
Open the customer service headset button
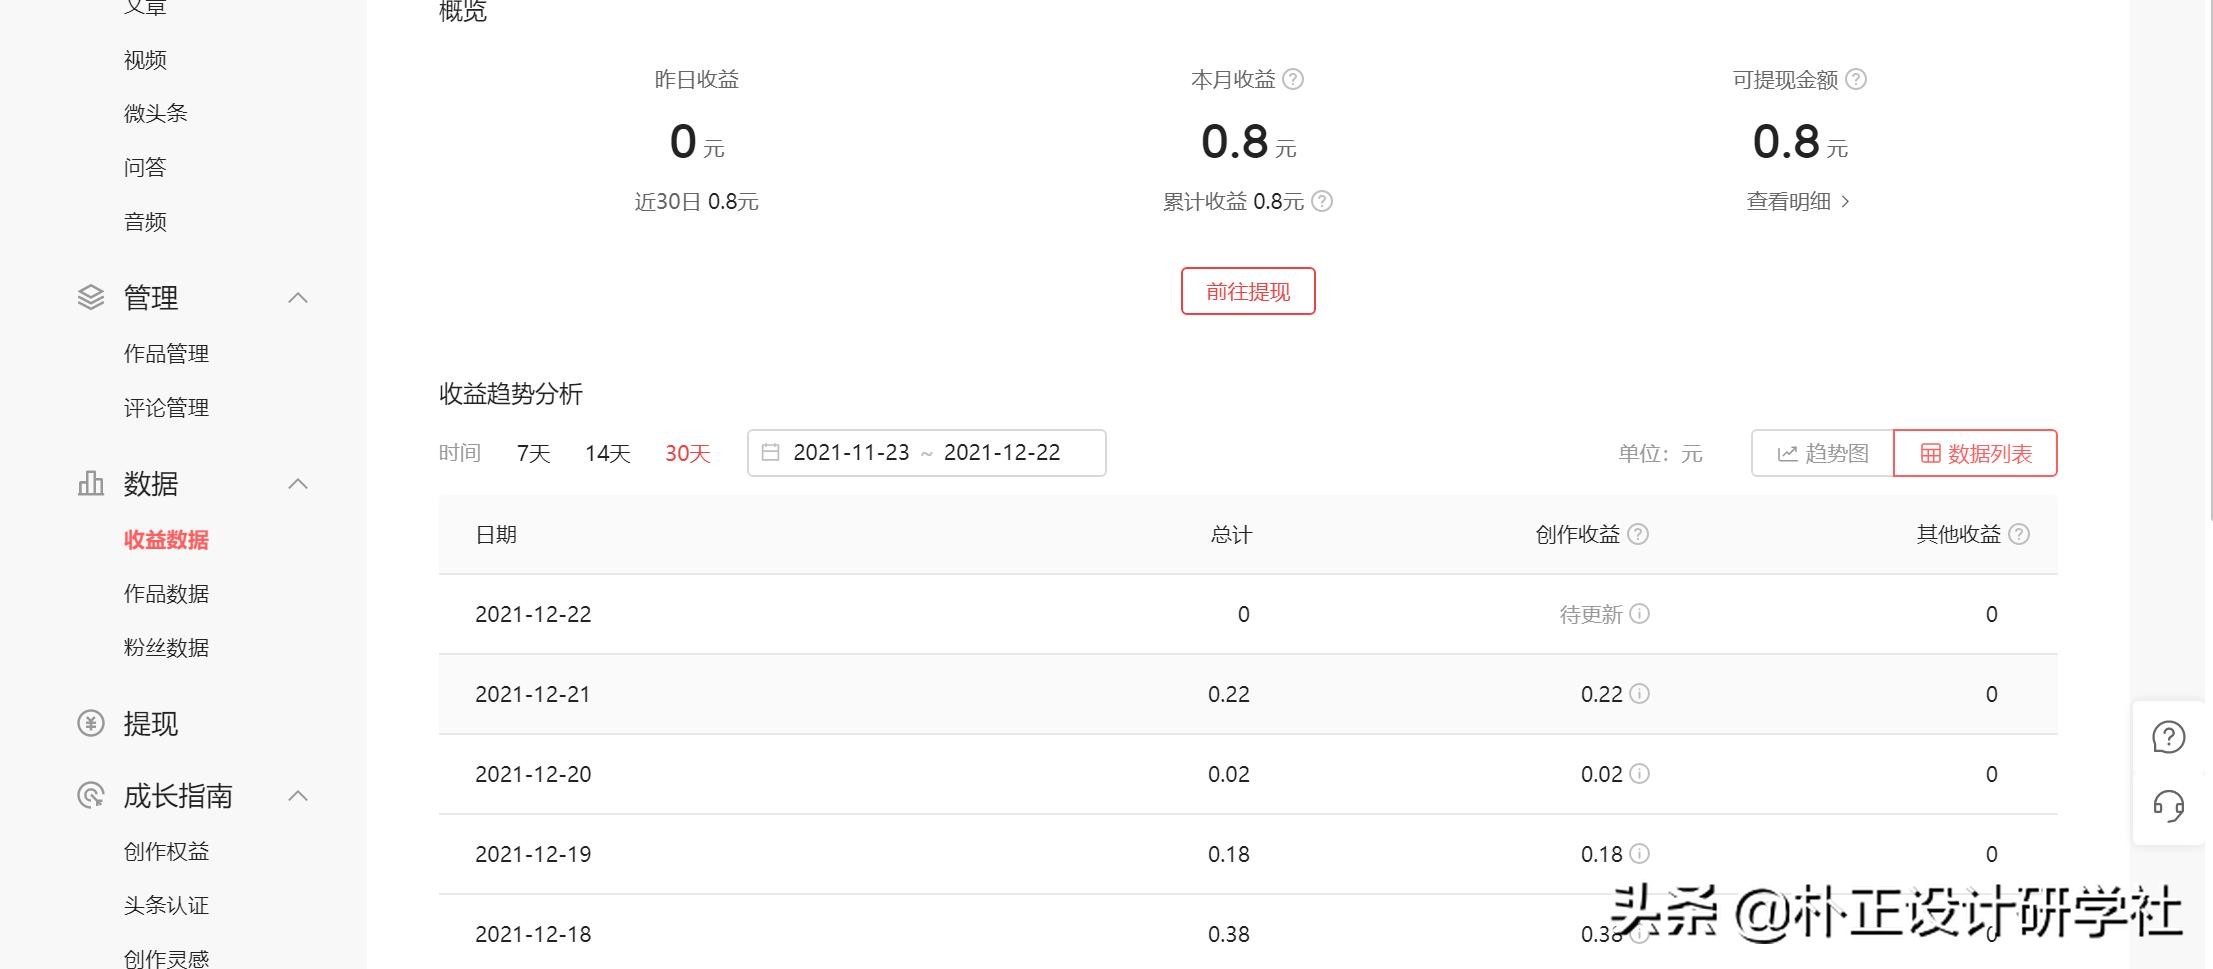(x=2168, y=806)
